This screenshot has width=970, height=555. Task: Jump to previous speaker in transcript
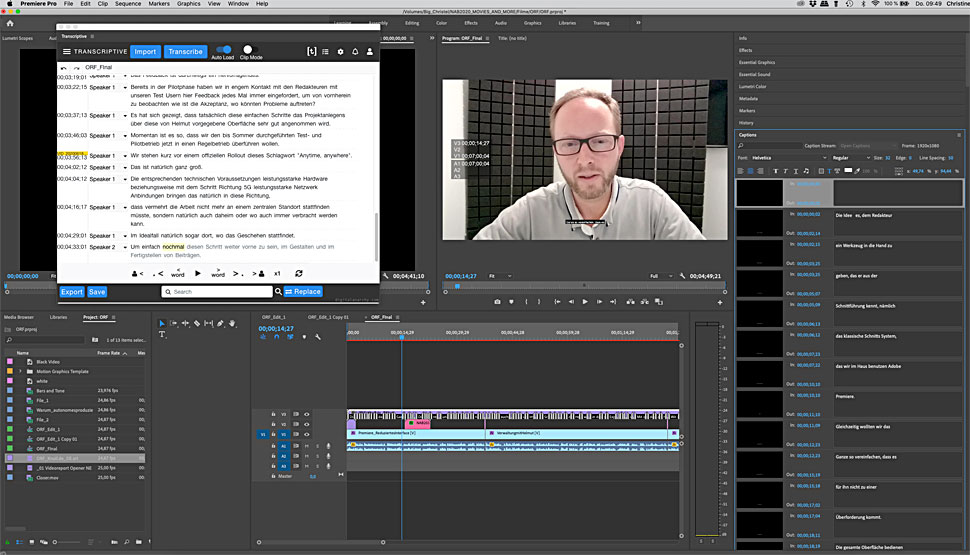[x=137, y=273]
